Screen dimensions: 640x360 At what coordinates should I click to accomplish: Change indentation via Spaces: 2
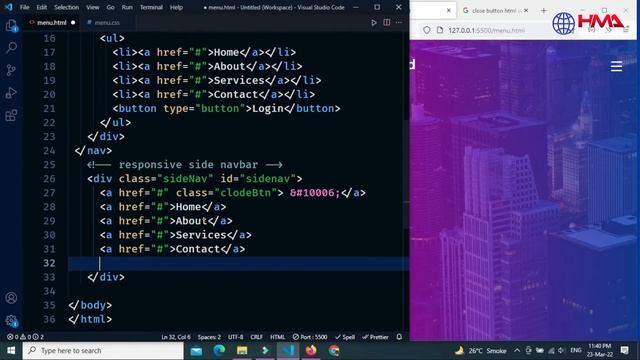click(x=209, y=337)
